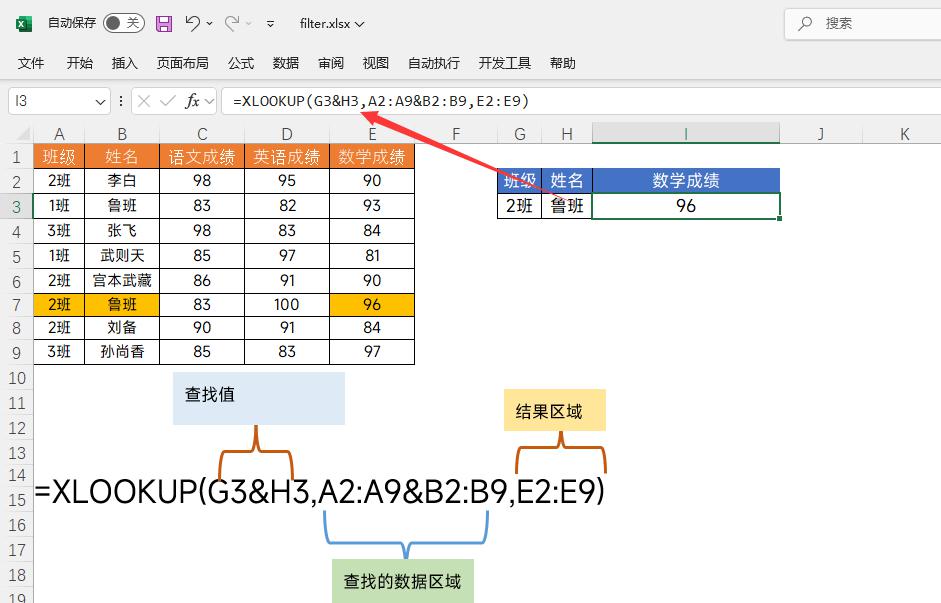This screenshot has width=941, height=603.
Task: Select column I header
Action: (686, 134)
